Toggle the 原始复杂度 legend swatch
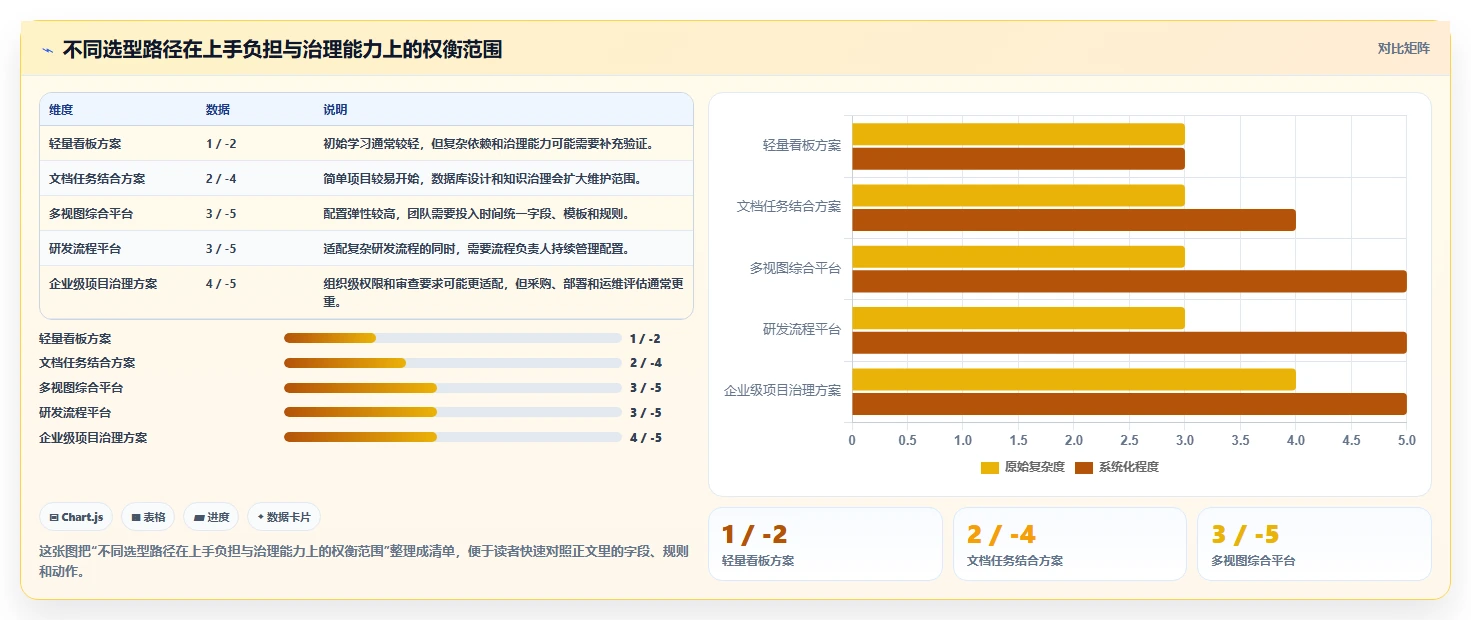This screenshot has width=1471, height=620. click(990, 467)
